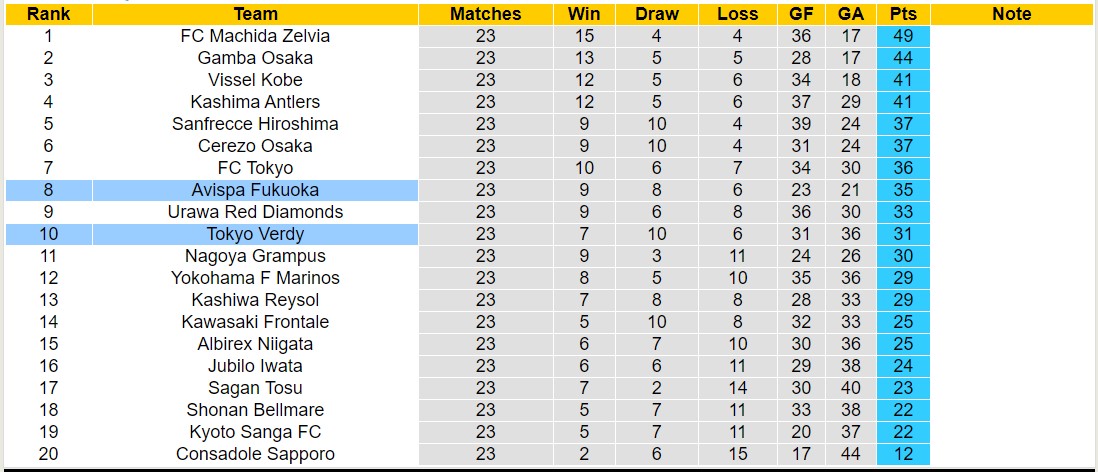Open FC Machida Zelvia team link
This screenshot has width=1098, height=472.
click(255, 36)
